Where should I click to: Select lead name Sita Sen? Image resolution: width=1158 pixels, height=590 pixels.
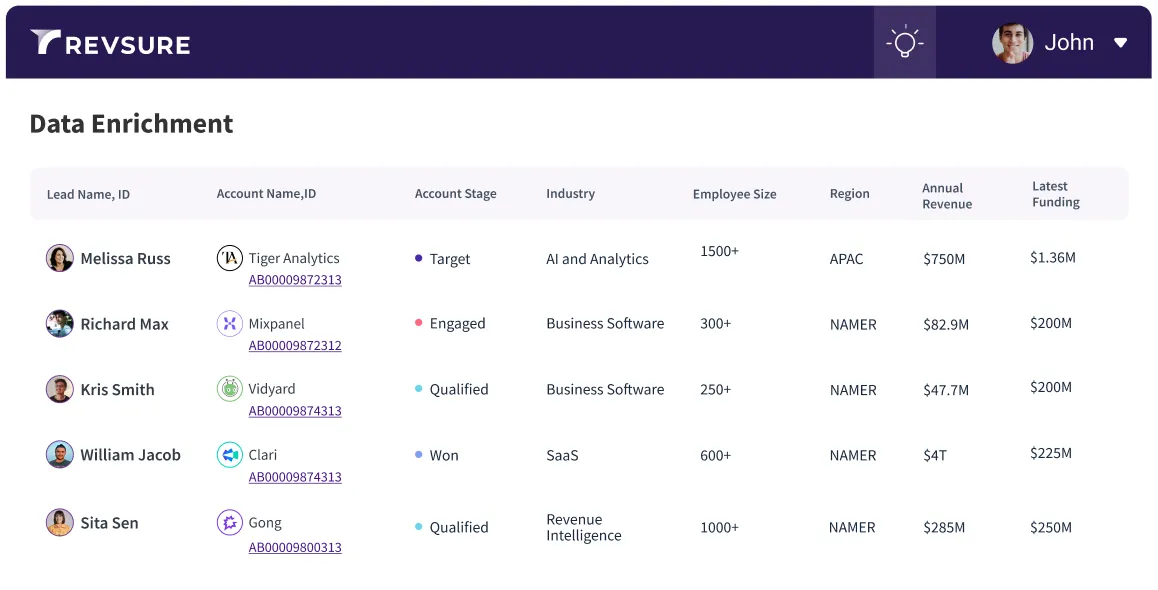109,523
